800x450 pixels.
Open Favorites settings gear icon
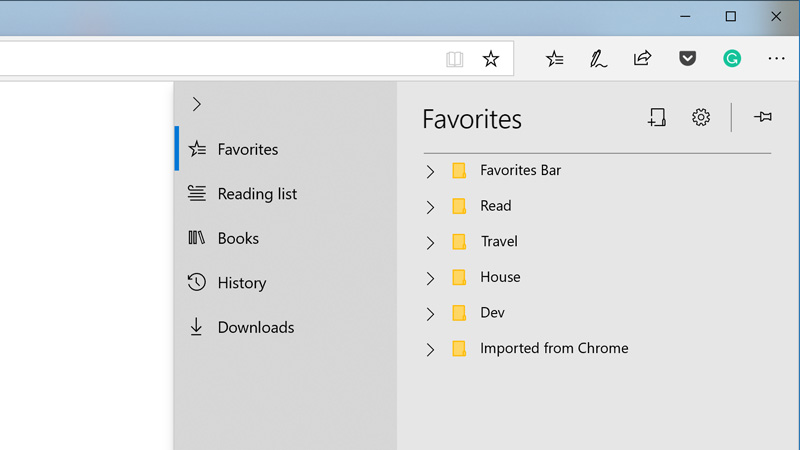click(701, 118)
